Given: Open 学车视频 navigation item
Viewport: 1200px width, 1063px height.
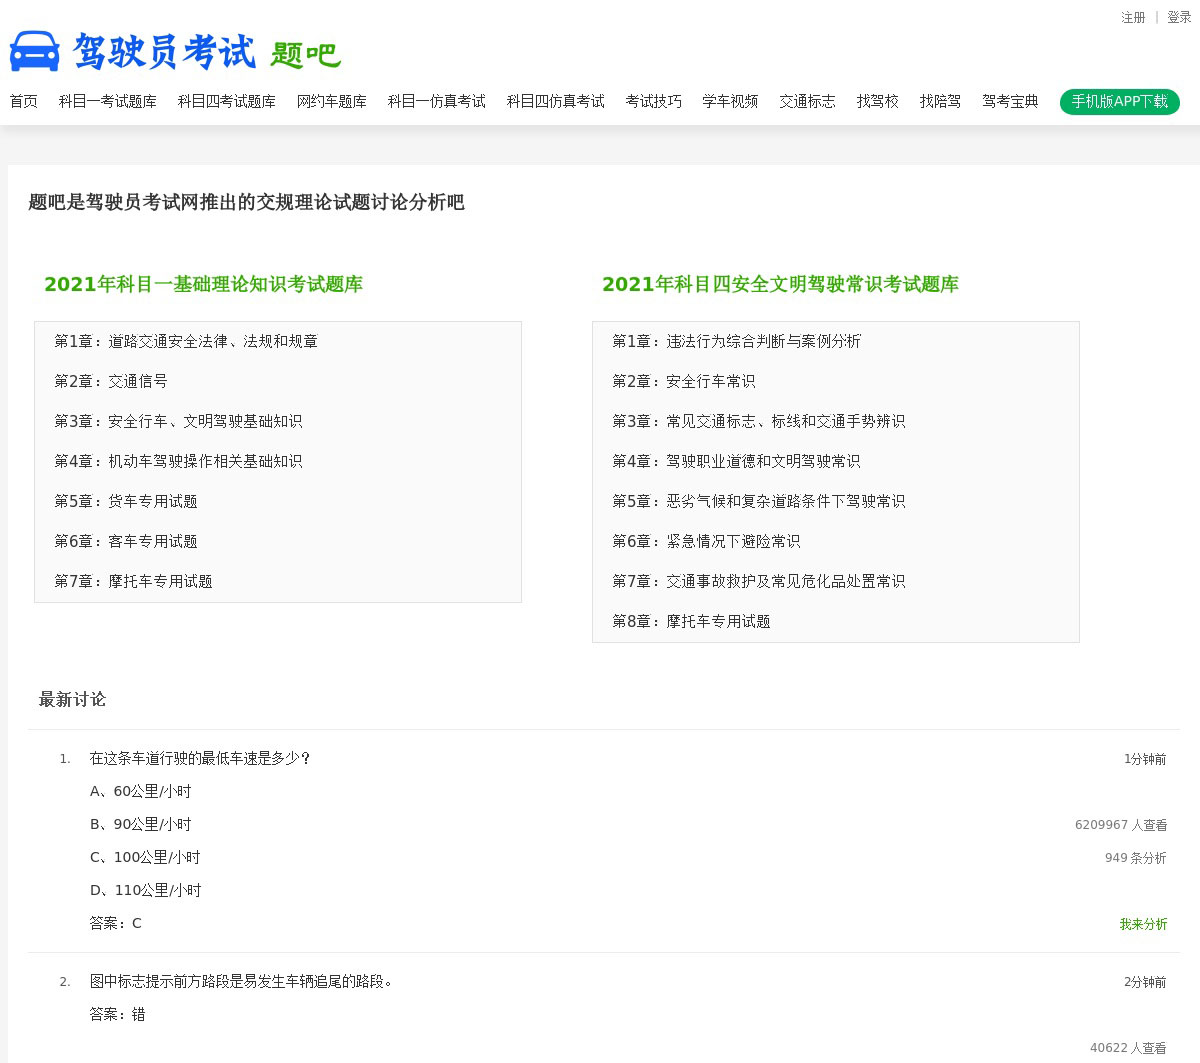Looking at the screenshot, I should tap(730, 102).
